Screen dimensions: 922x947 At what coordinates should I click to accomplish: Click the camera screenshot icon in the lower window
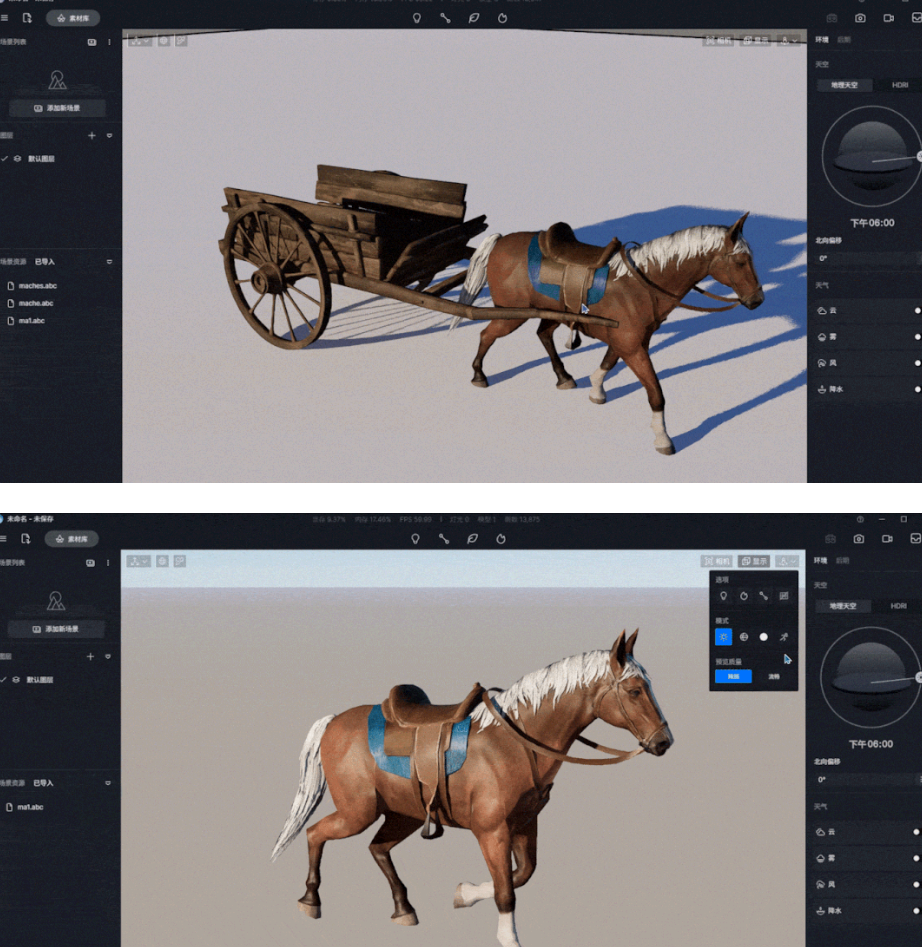[860, 539]
